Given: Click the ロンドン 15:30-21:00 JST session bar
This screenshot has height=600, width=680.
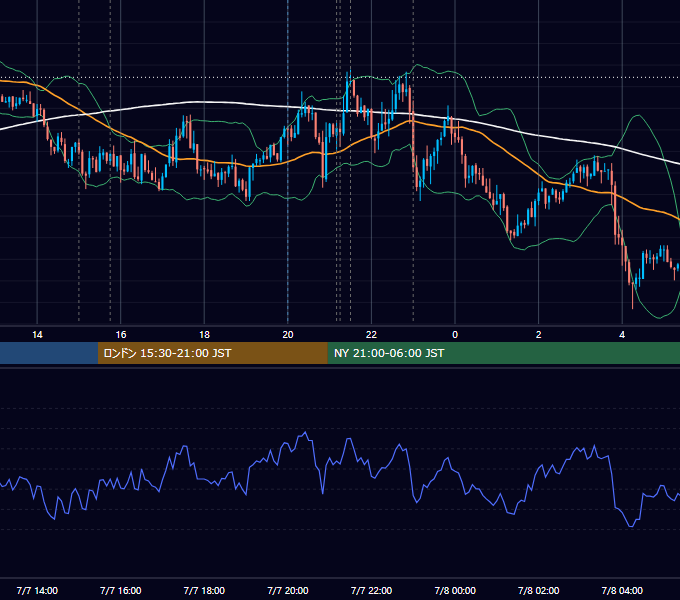Looking at the screenshot, I should [212, 353].
